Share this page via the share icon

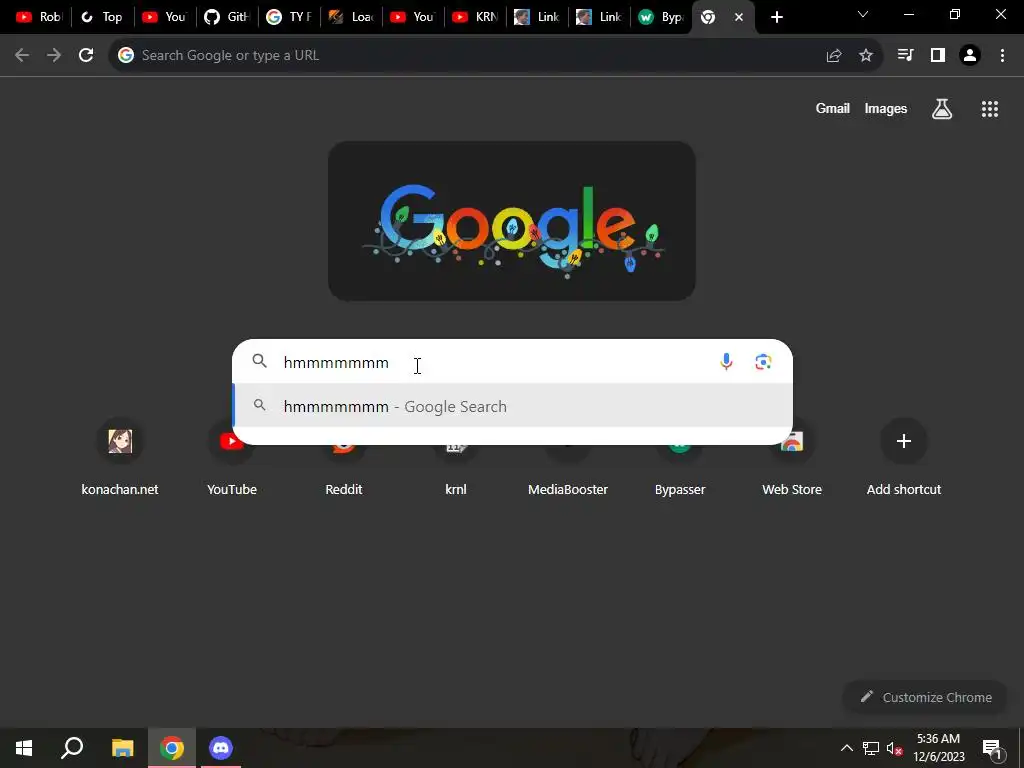pyautogui.click(x=833, y=56)
